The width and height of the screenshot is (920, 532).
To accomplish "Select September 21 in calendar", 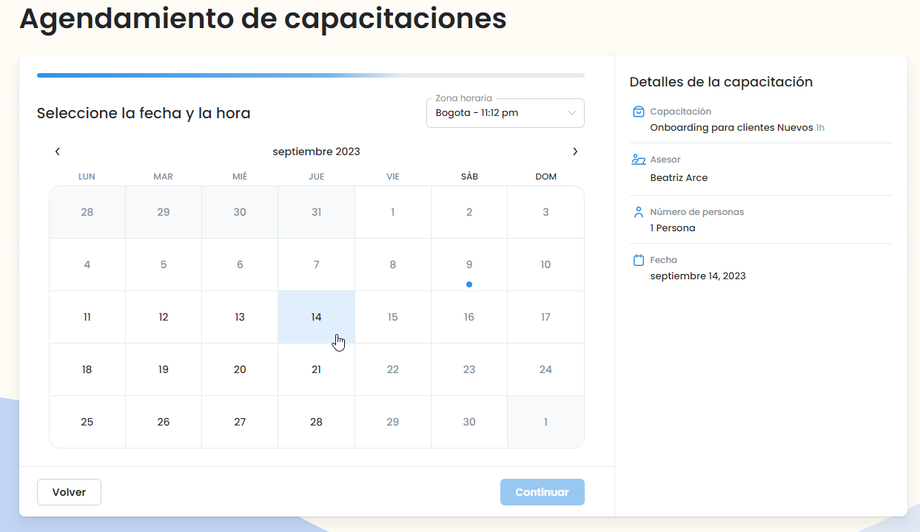I will [x=316, y=370].
